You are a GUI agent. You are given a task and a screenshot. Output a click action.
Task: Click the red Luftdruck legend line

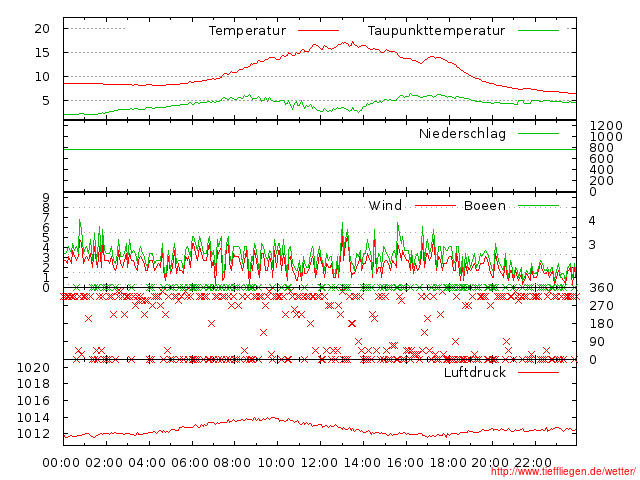pos(537,373)
